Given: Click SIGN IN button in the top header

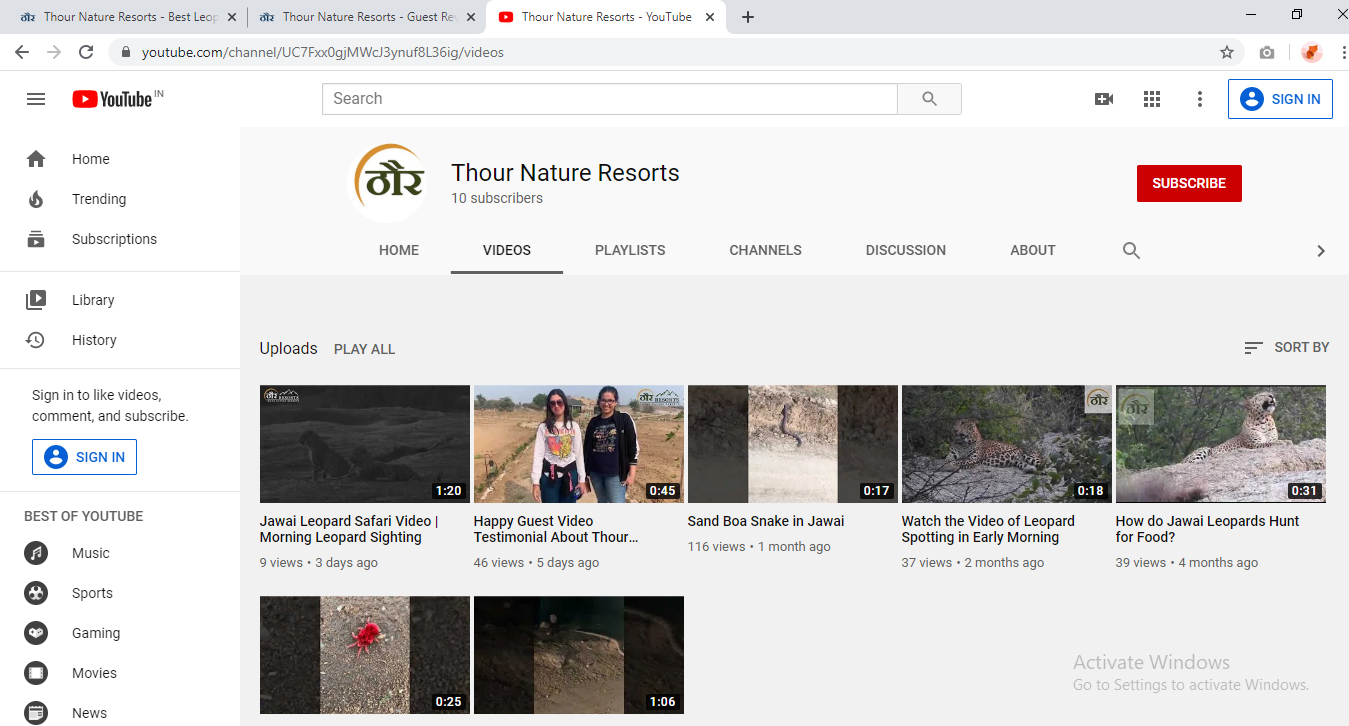Looking at the screenshot, I should point(1280,99).
